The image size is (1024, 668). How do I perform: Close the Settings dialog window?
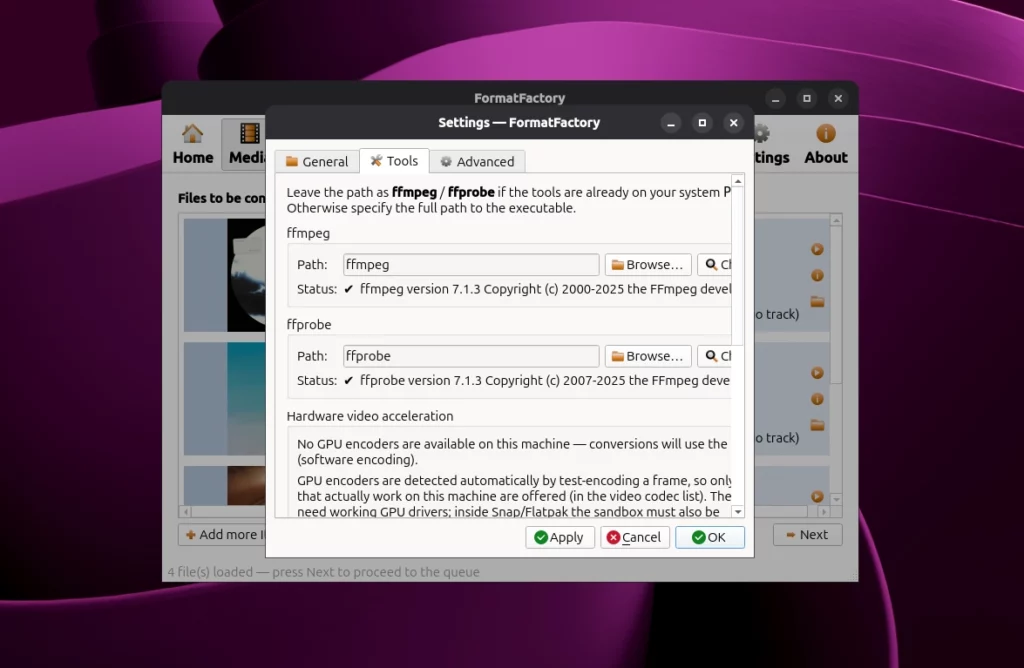pyautogui.click(x=733, y=123)
